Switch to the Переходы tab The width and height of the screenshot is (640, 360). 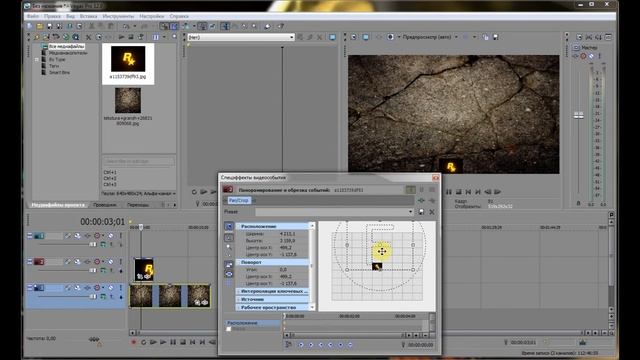click(138, 205)
